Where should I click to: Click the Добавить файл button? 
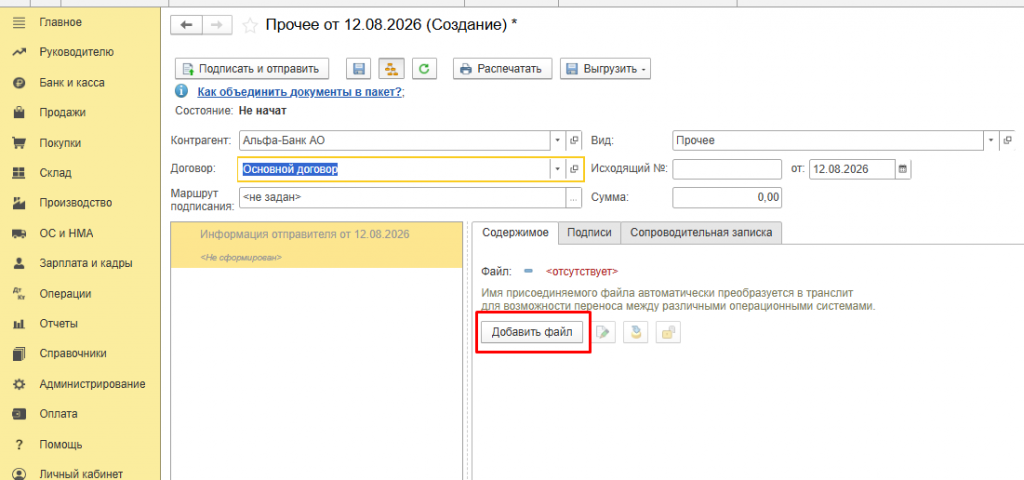532,332
